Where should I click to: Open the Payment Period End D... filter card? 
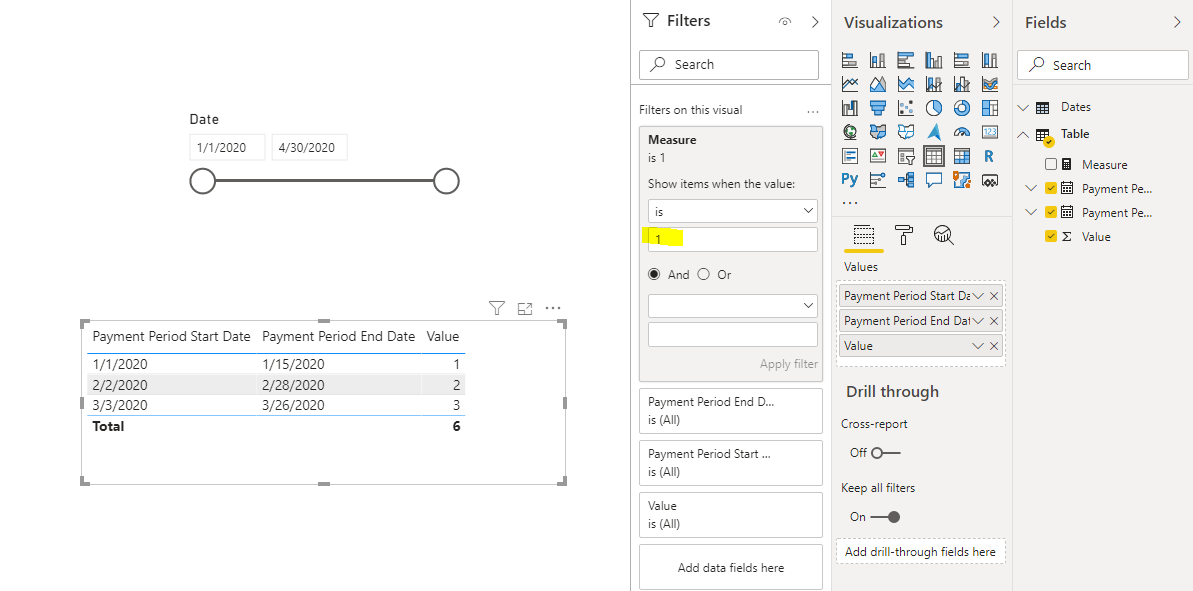click(x=731, y=411)
